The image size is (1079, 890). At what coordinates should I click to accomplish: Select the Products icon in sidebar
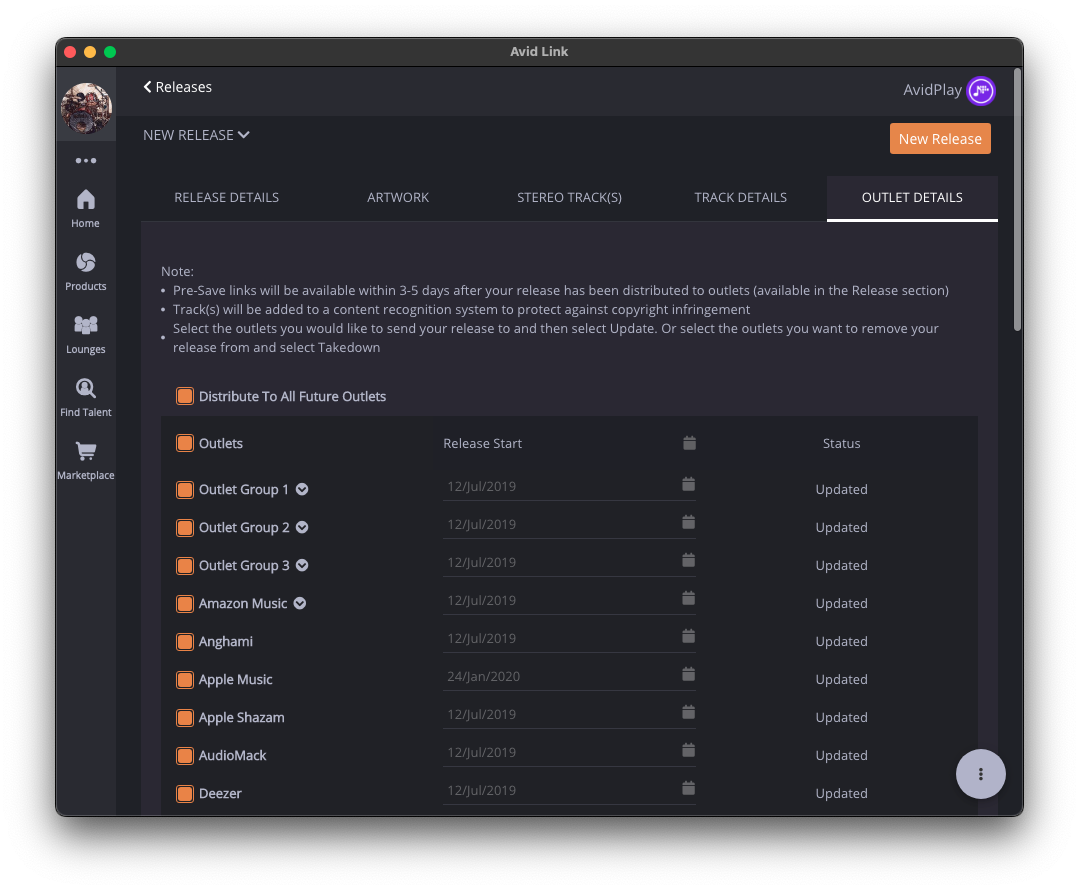(x=85, y=267)
